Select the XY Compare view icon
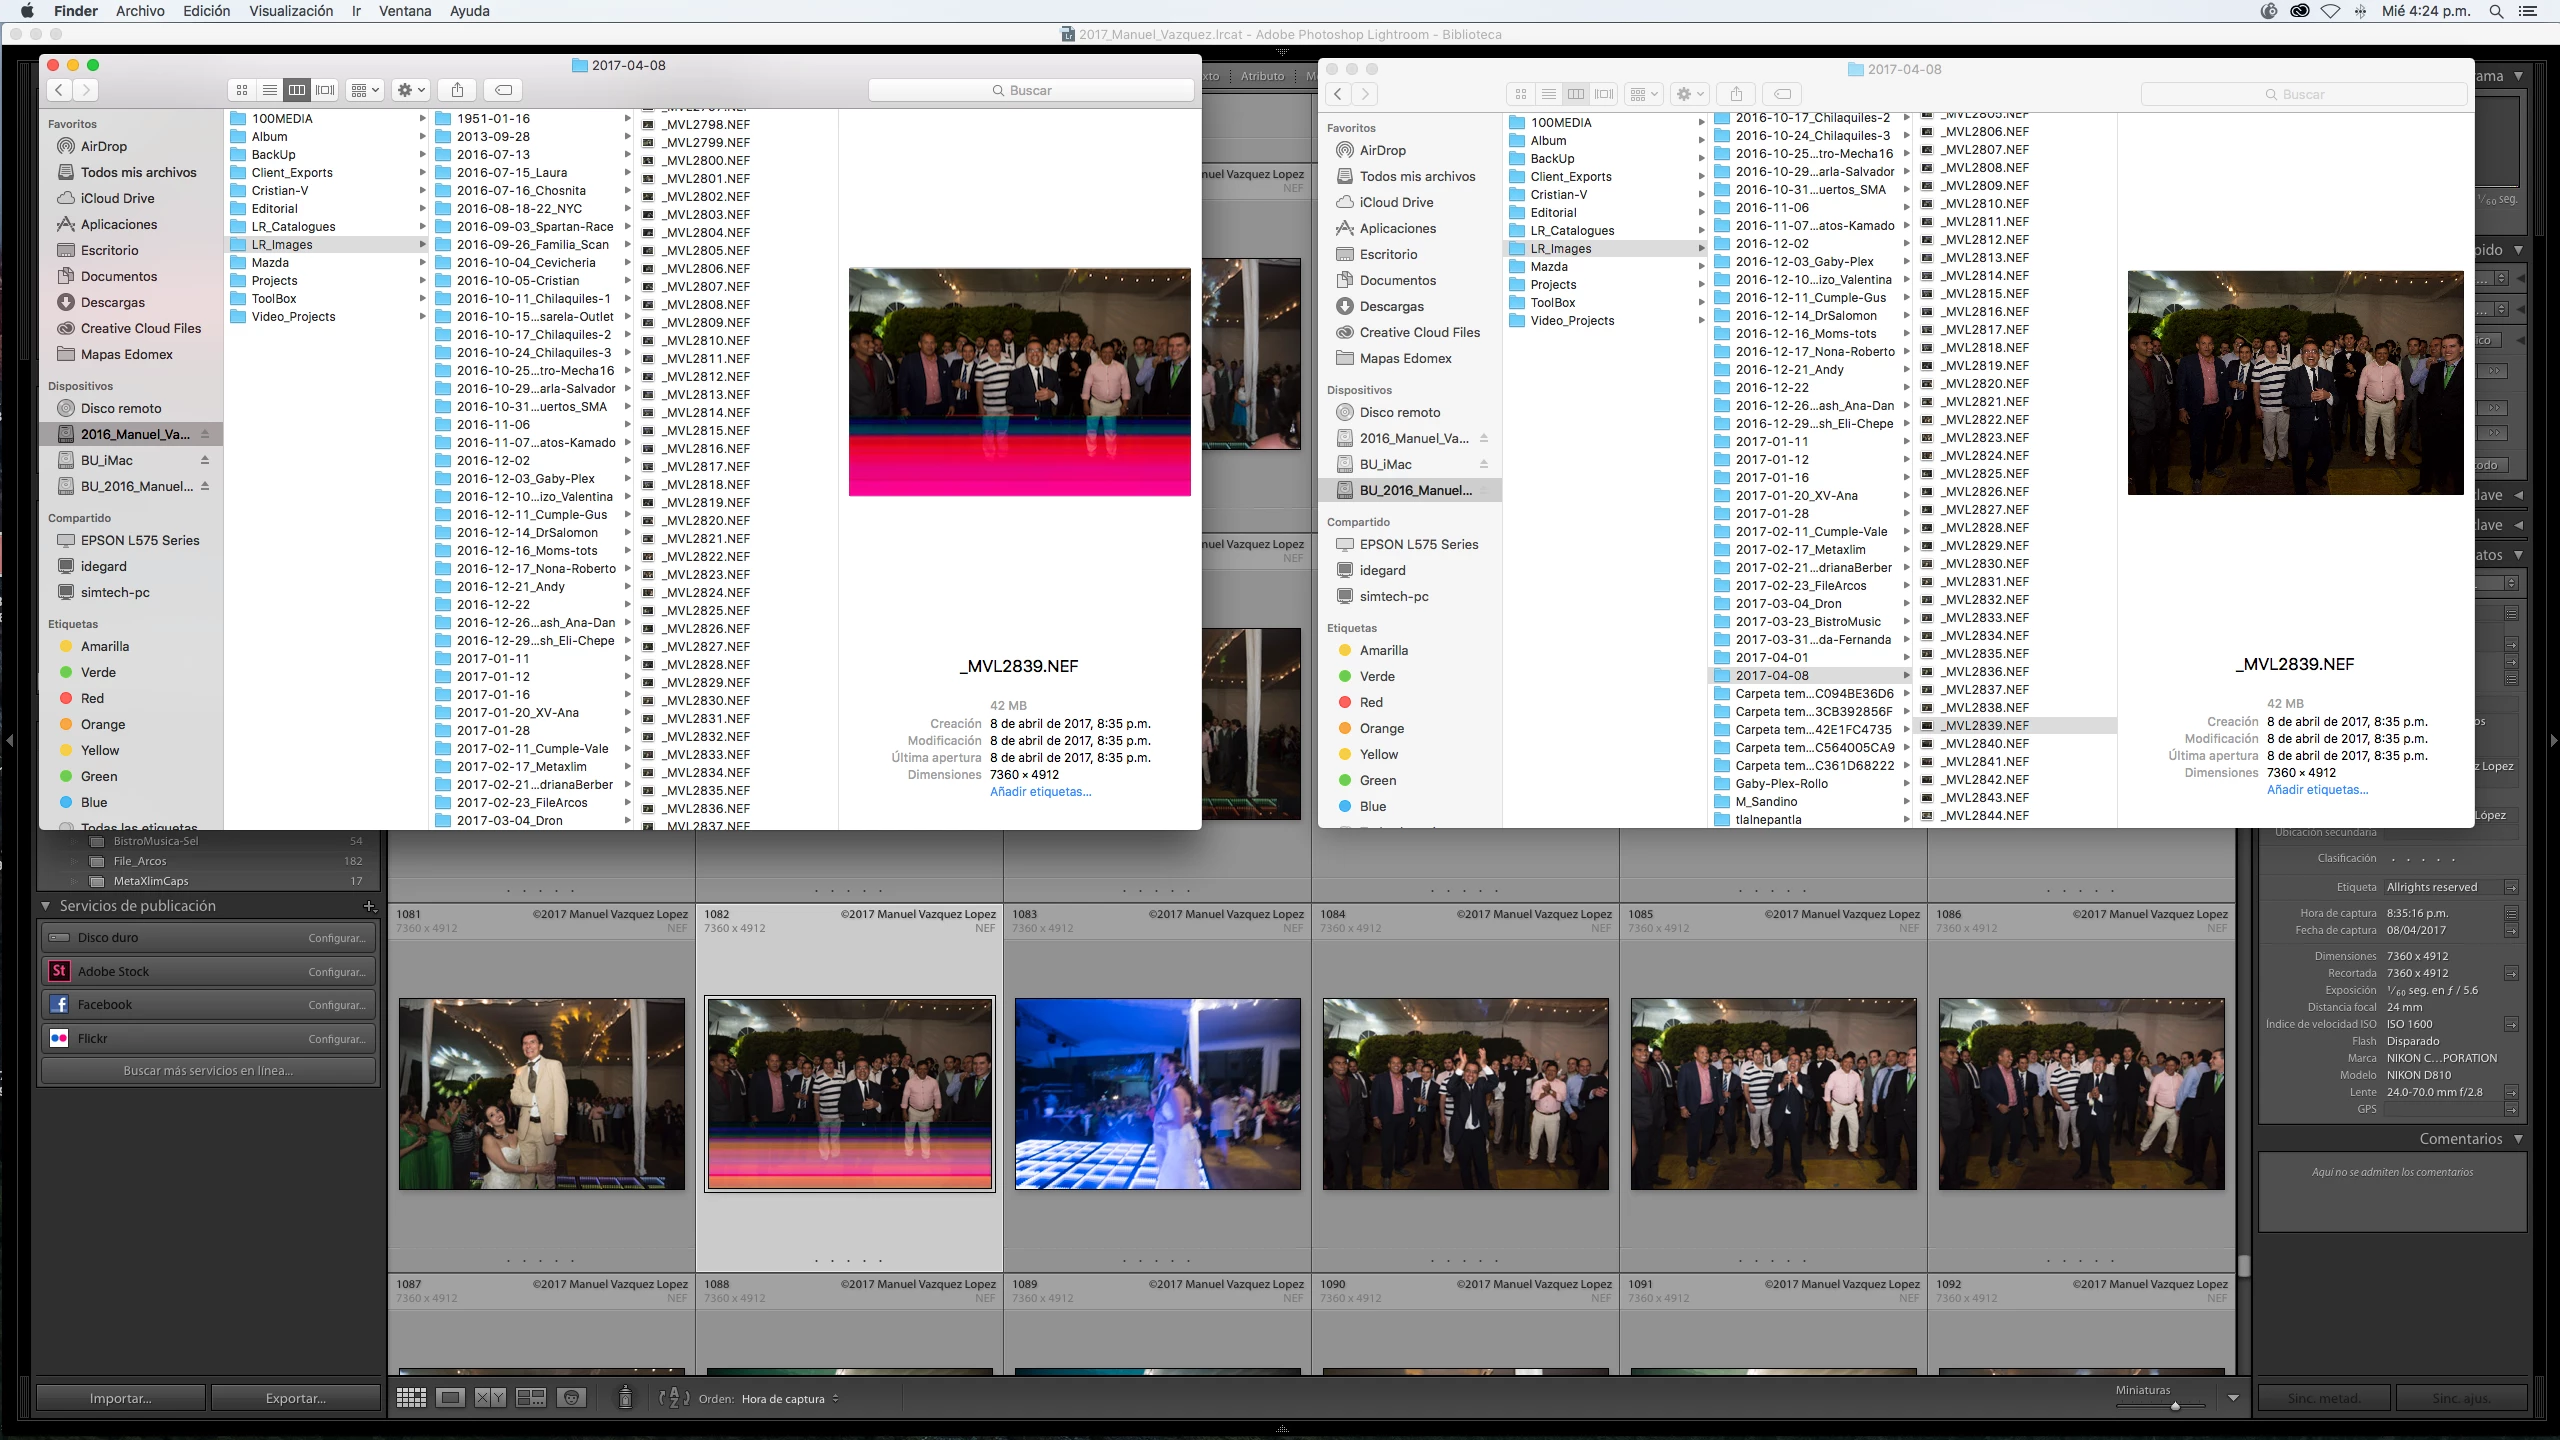 [x=490, y=1398]
